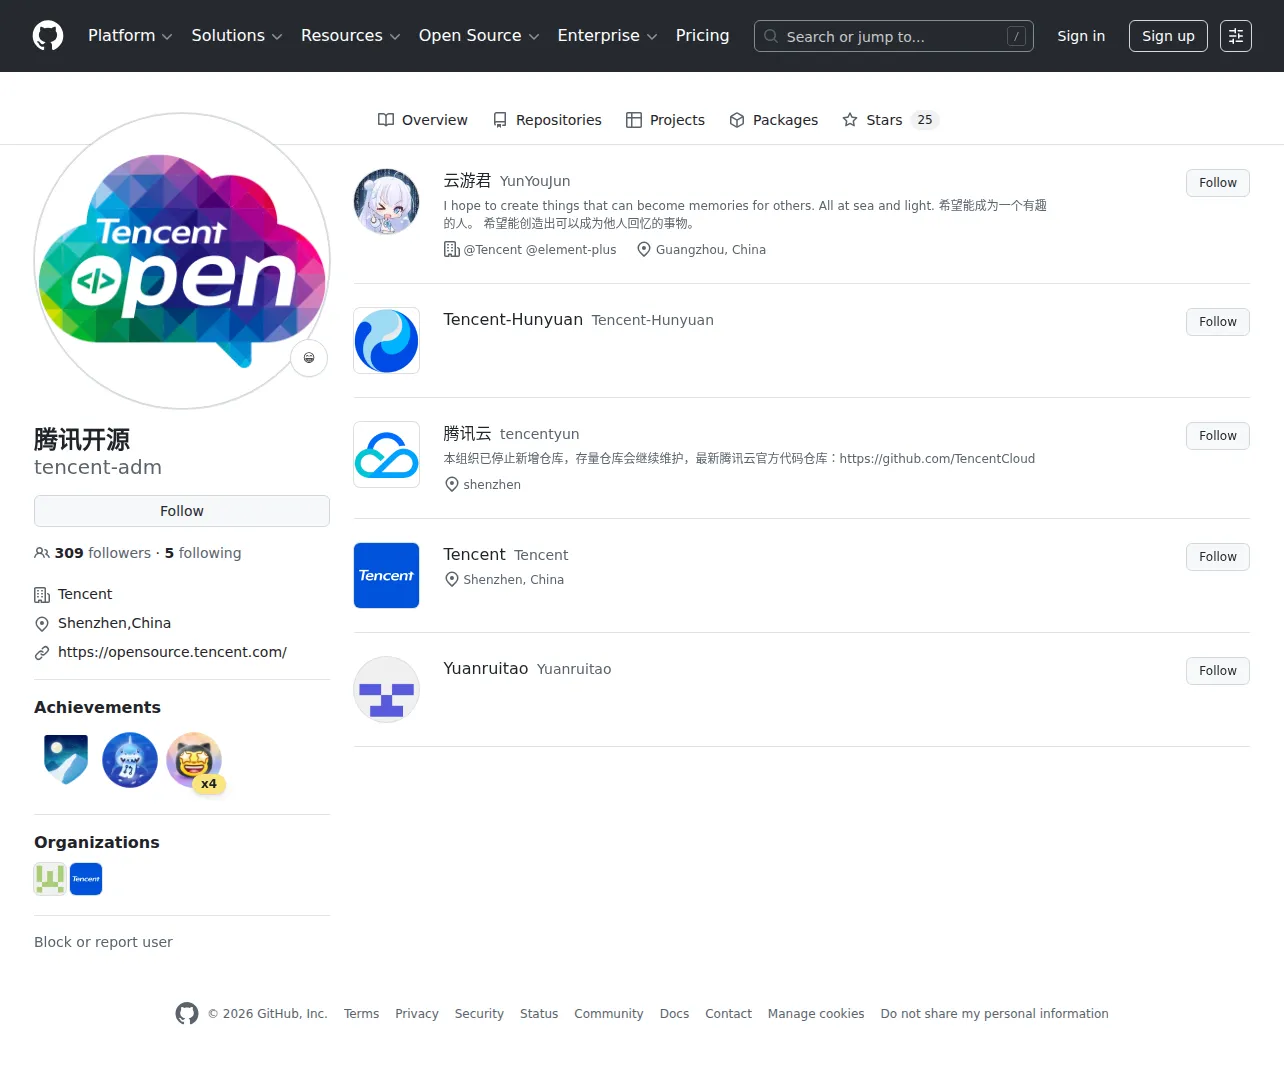Open the Tencent-Hunyuan name link

tap(578, 320)
